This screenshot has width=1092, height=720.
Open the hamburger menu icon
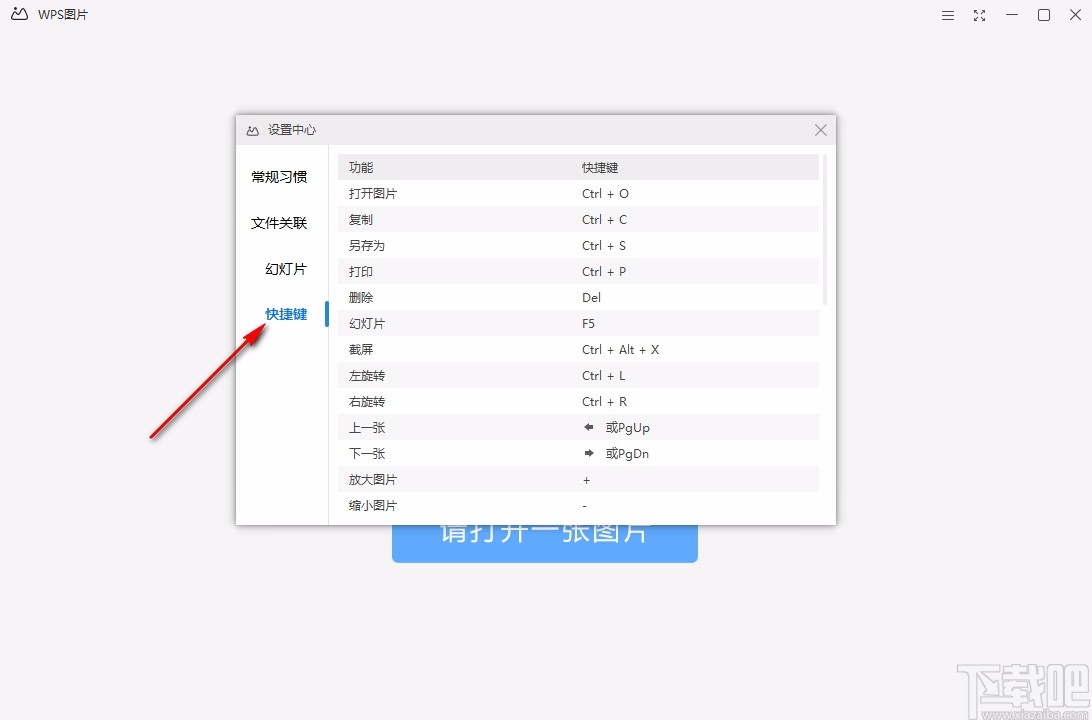point(947,15)
